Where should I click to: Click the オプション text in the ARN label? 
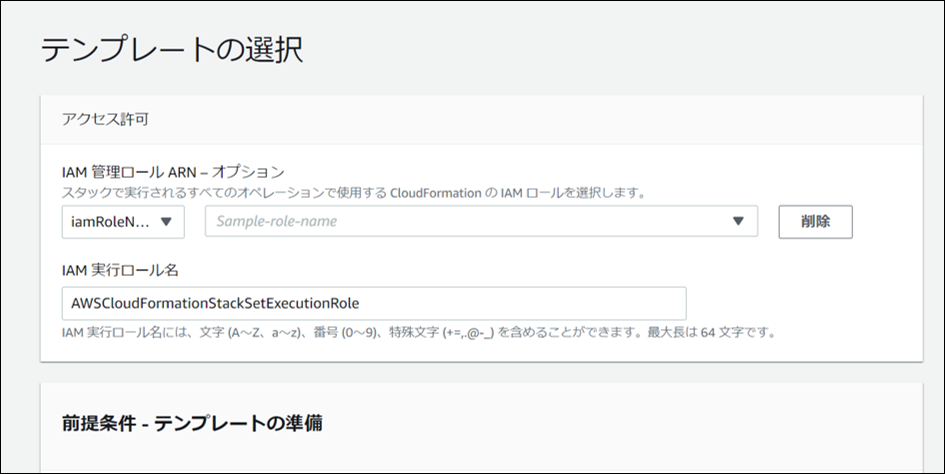(250, 171)
